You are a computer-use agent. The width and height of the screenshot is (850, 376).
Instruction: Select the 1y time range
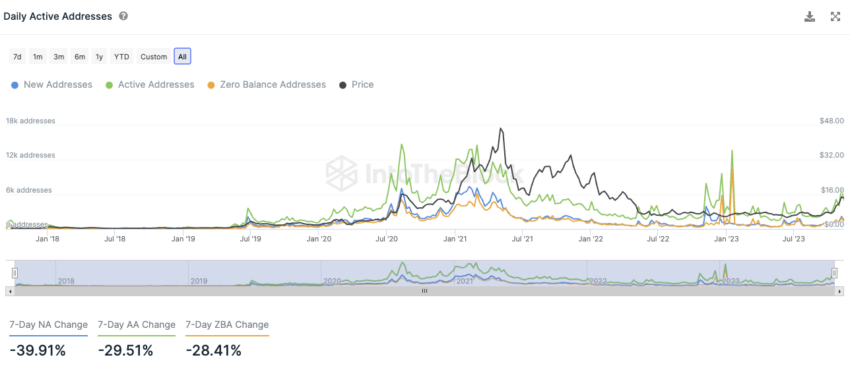[x=99, y=56]
